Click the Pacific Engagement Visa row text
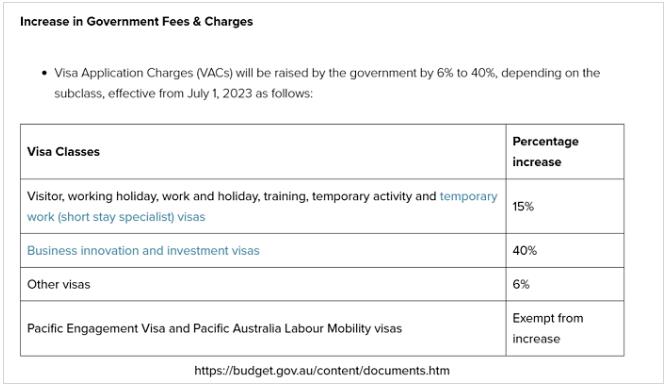This screenshot has height=387, width=668. click(x=214, y=329)
